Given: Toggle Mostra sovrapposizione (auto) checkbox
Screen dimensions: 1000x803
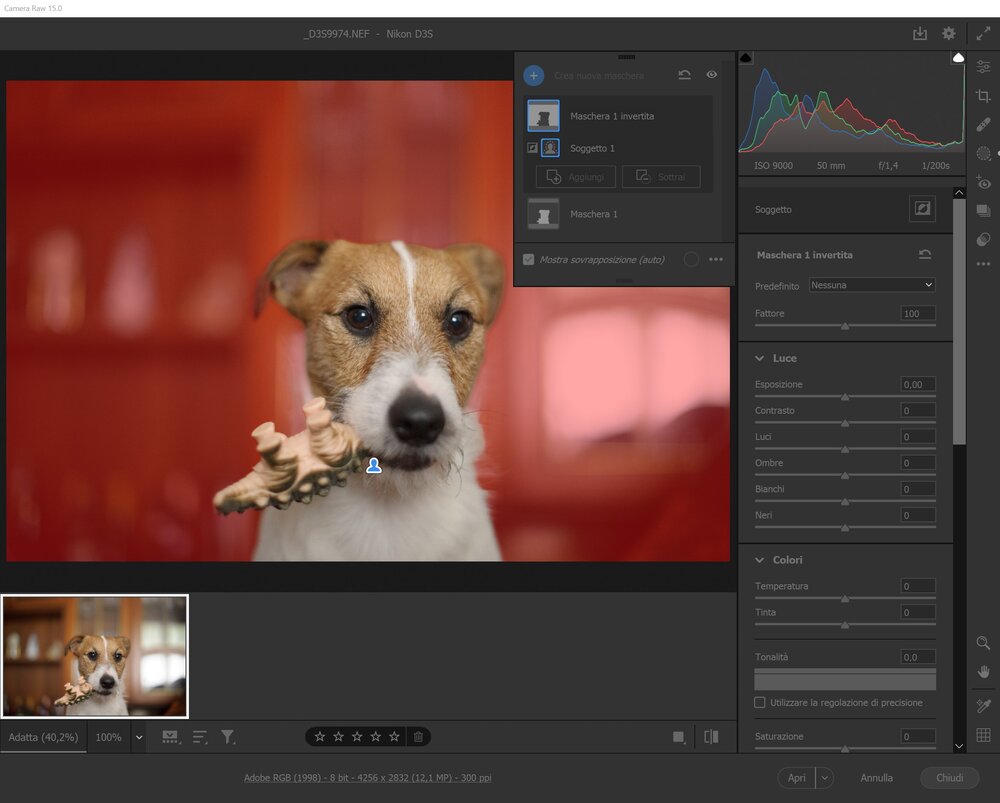Looking at the screenshot, I should pyautogui.click(x=528, y=260).
